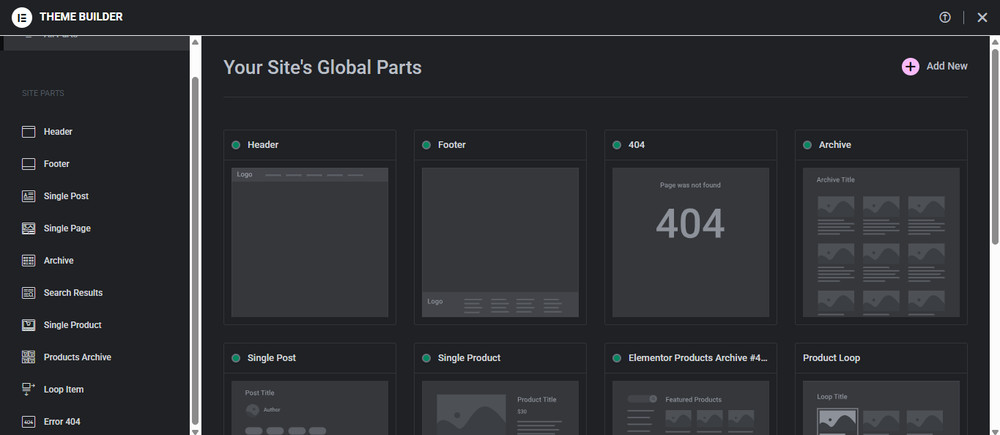Select the Footer icon in the sidebar
Image resolution: width=1000 pixels, height=435 pixels.
point(28,164)
